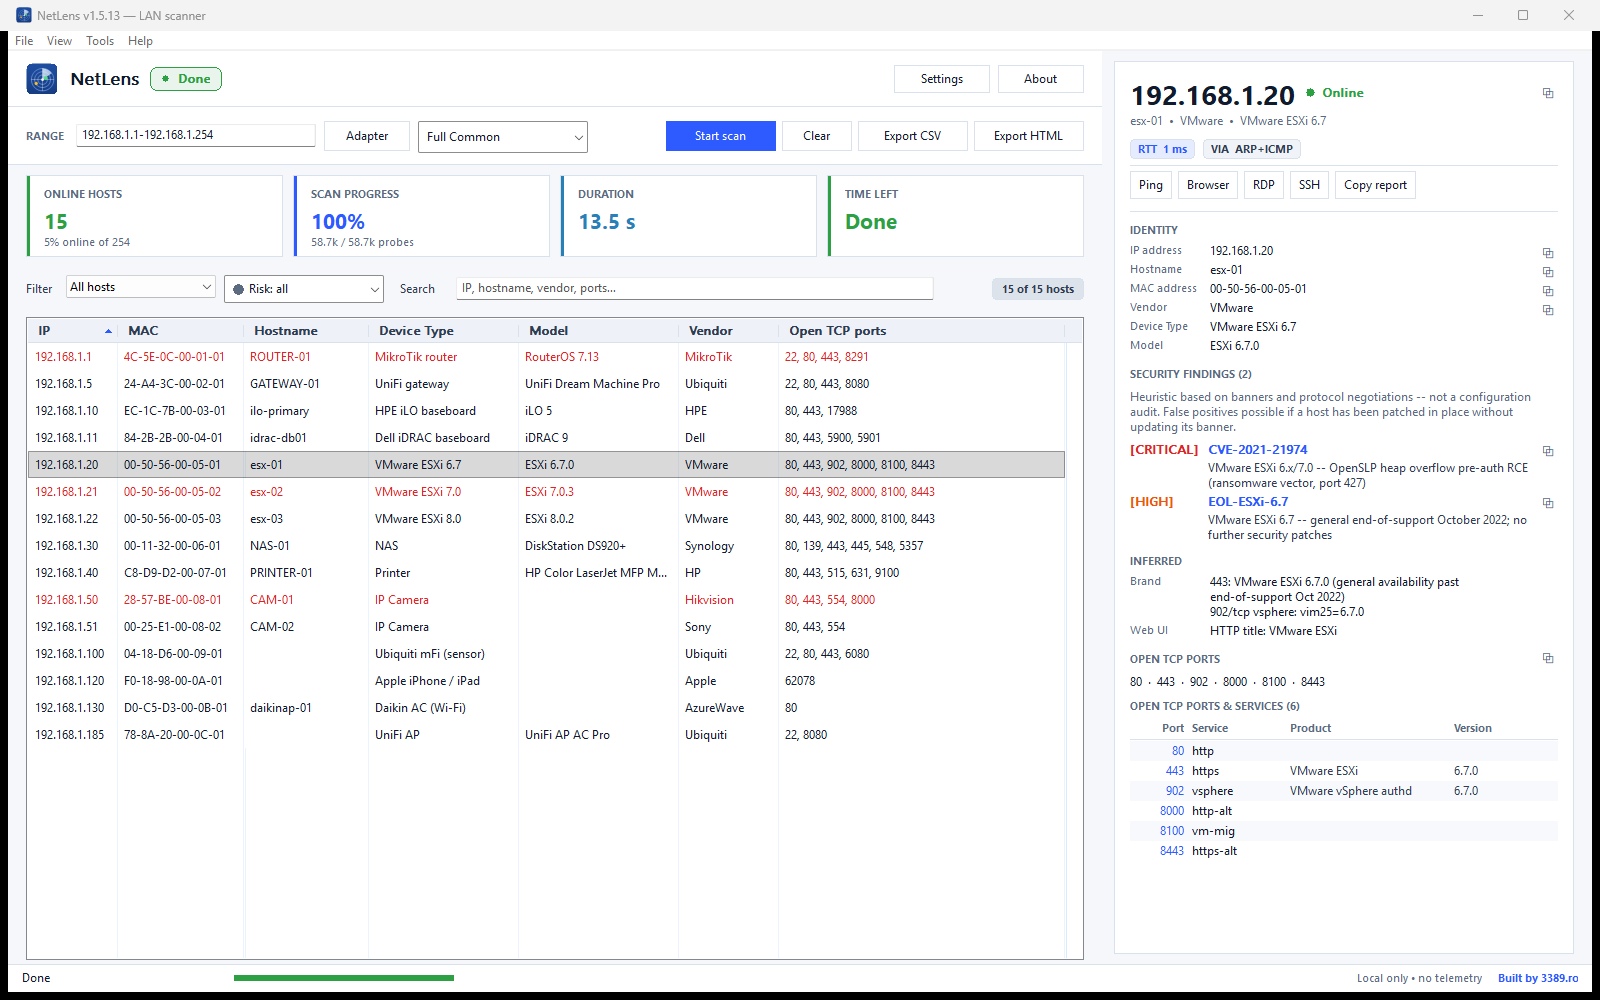The width and height of the screenshot is (1600, 1000).
Task: Launch SSH to the host
Action: (1309, 185)
